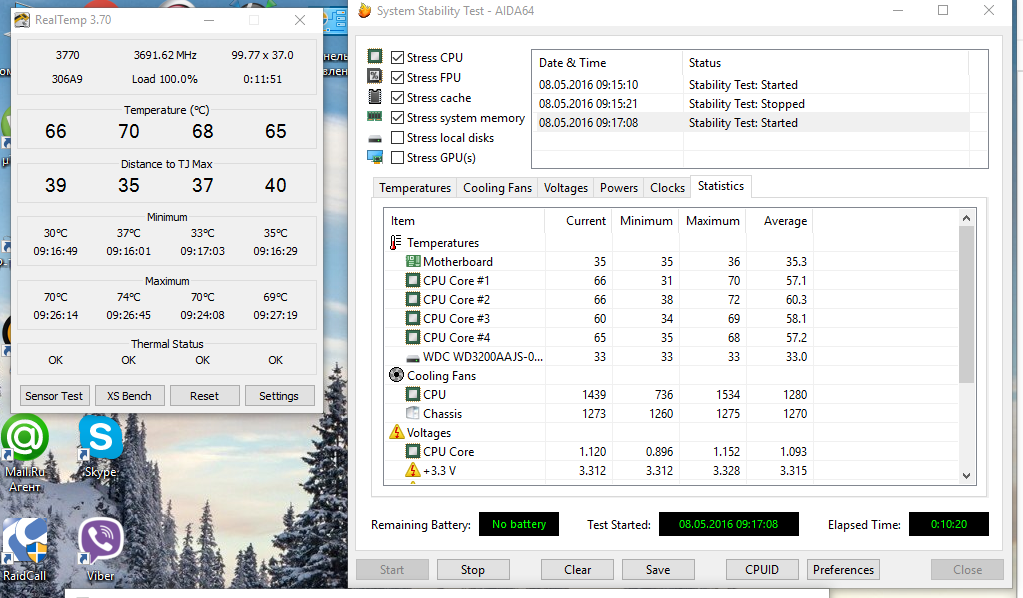This screenshot has width=1023, height=598.
Task: Uncheck the Stress cache checkbox
Action: click(x=397, y=98)
